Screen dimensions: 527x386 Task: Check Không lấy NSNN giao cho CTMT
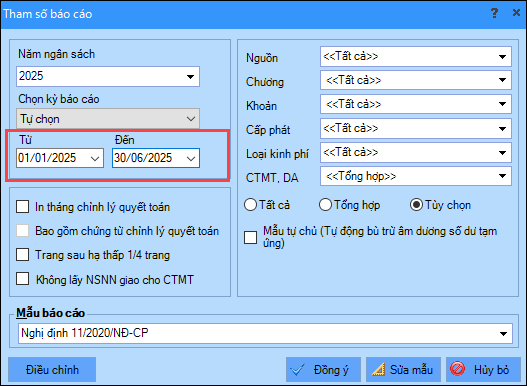click(x=23, y=279)
